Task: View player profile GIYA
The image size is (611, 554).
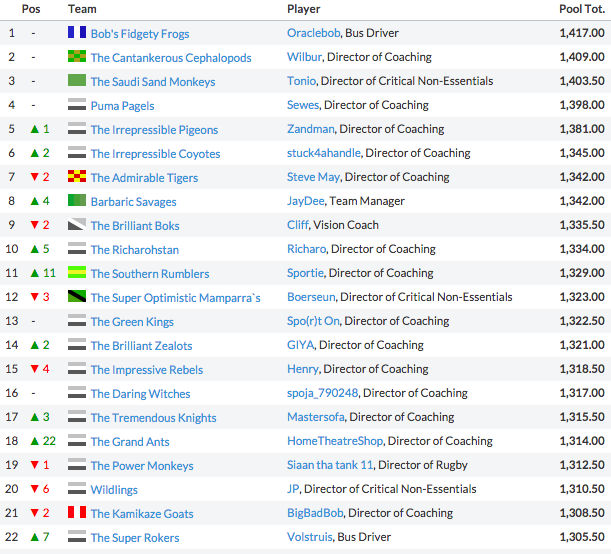Action: [x=301, y=345]
